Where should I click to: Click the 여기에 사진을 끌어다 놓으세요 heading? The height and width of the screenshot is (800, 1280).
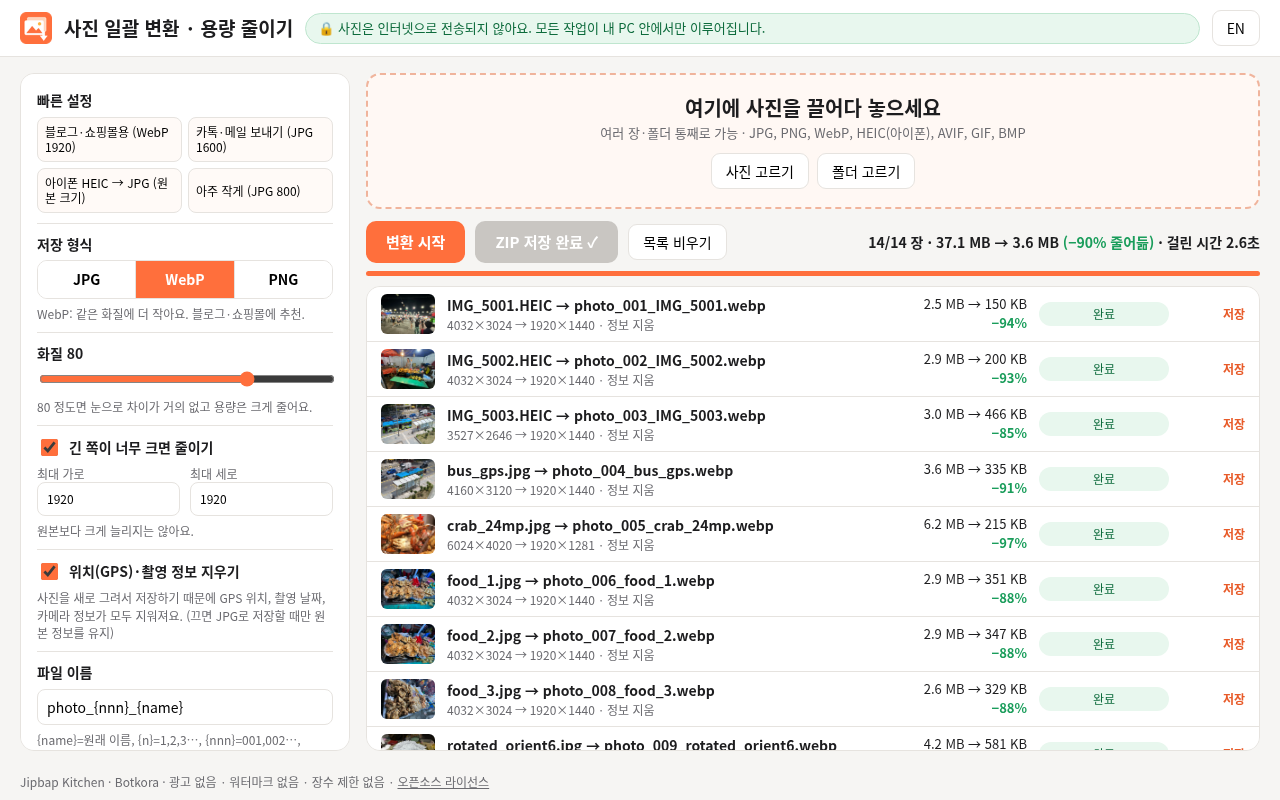(x=813, y=108)
